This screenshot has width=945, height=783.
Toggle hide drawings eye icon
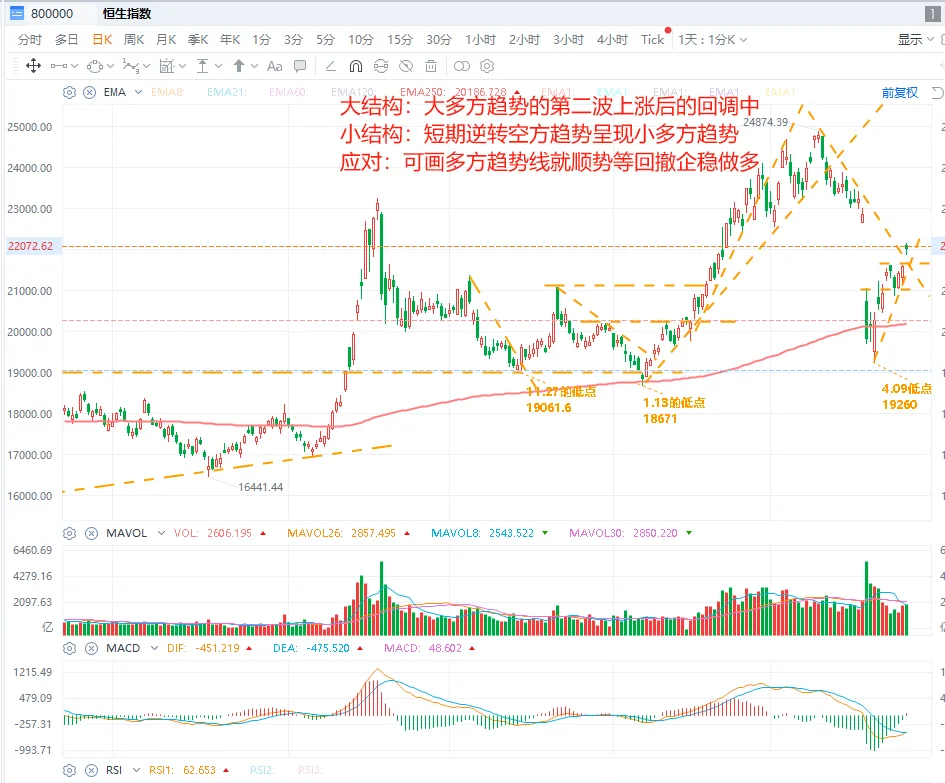pos(406,66)
